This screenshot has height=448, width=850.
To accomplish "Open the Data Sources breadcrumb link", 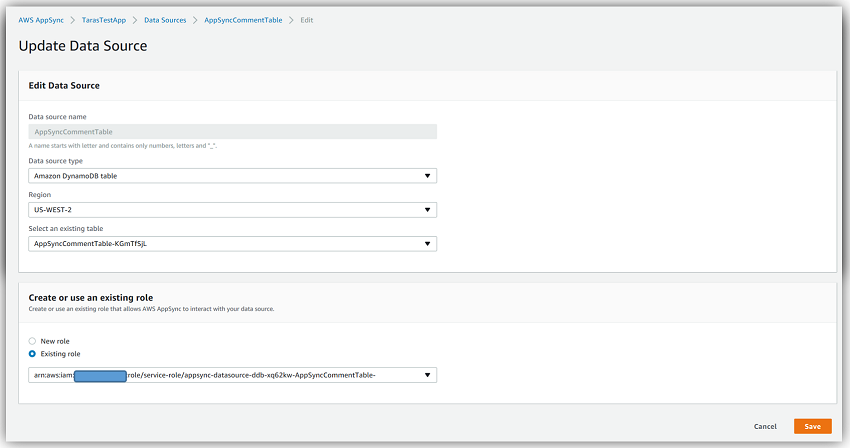I will click(164, 20).
